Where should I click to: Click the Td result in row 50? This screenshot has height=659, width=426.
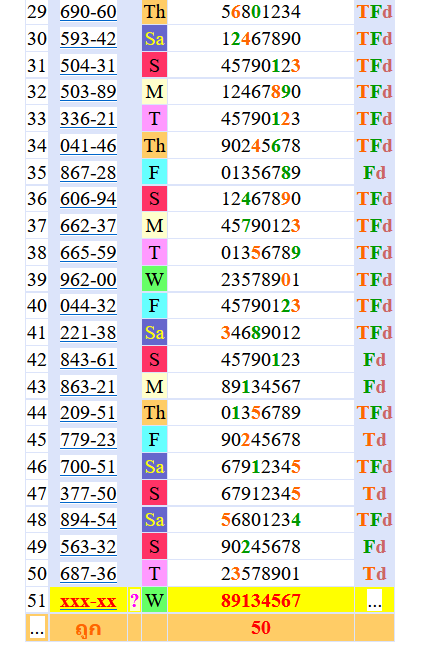click(374, 574)
